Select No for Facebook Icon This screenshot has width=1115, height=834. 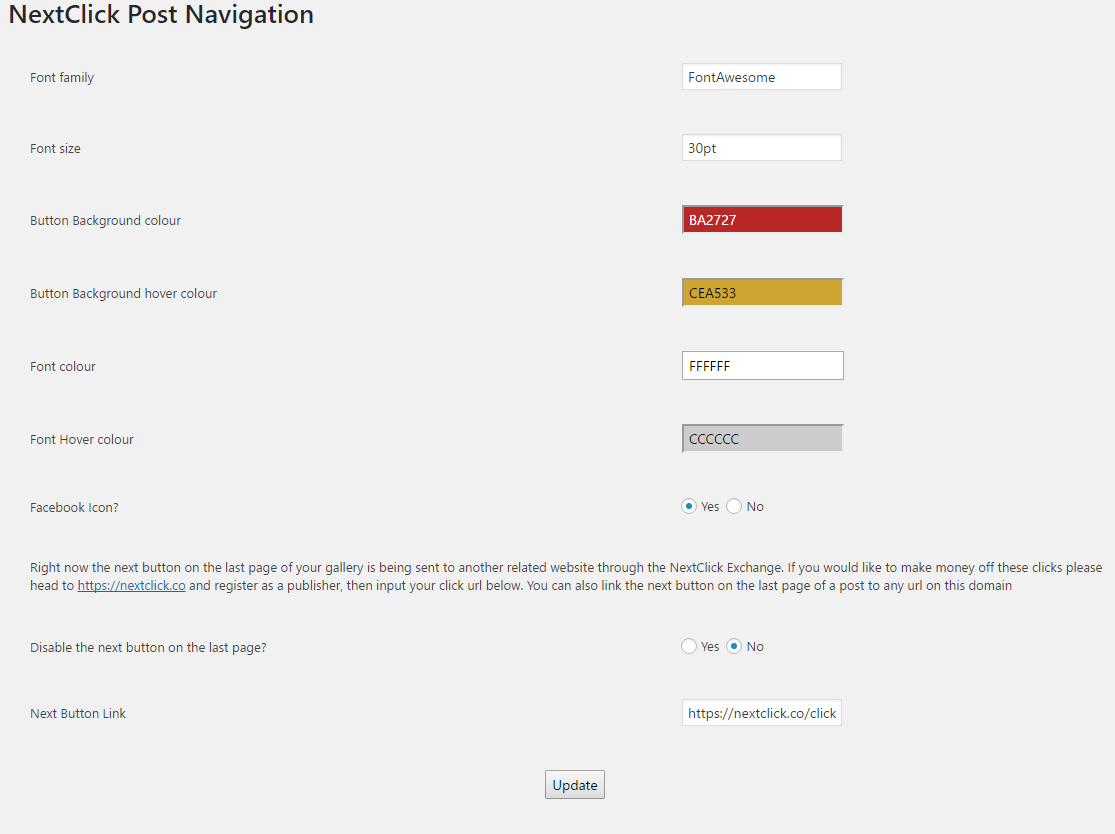[734, 506]
